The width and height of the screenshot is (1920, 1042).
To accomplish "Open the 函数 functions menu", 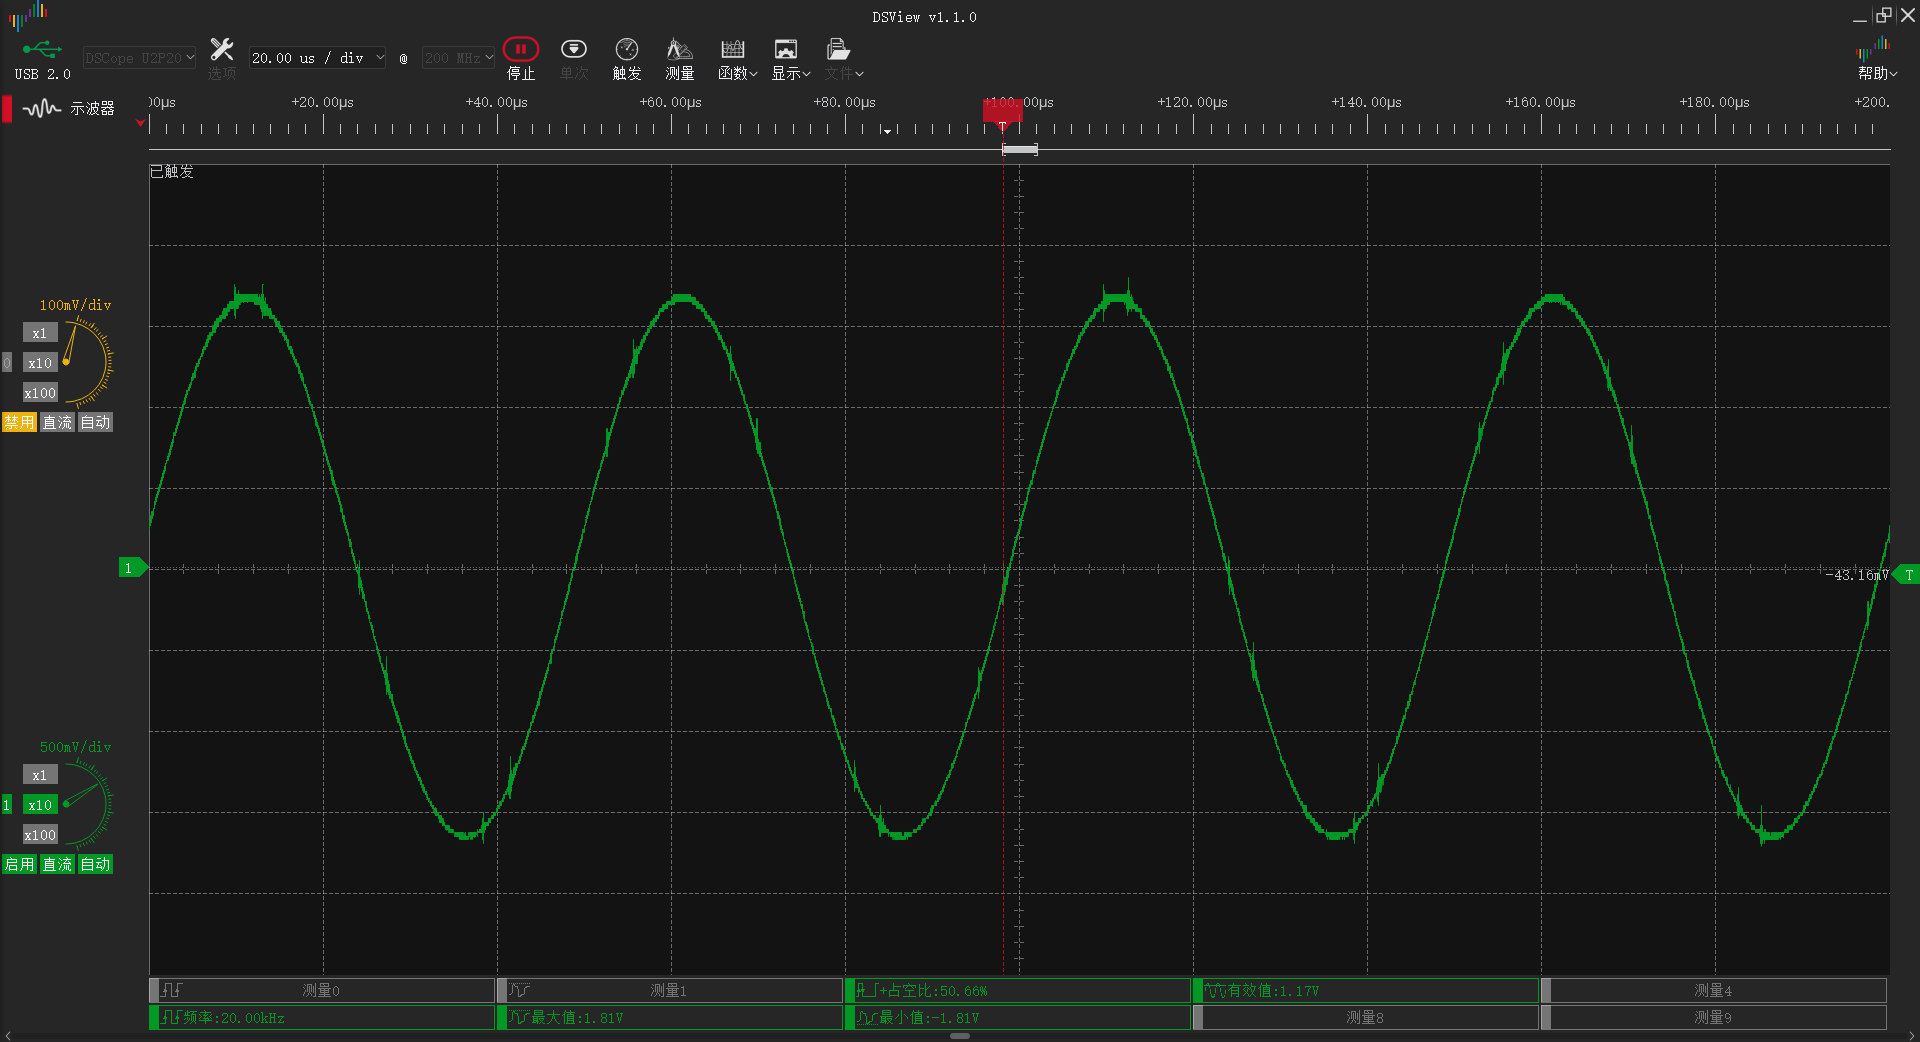I will coord(737,58).
